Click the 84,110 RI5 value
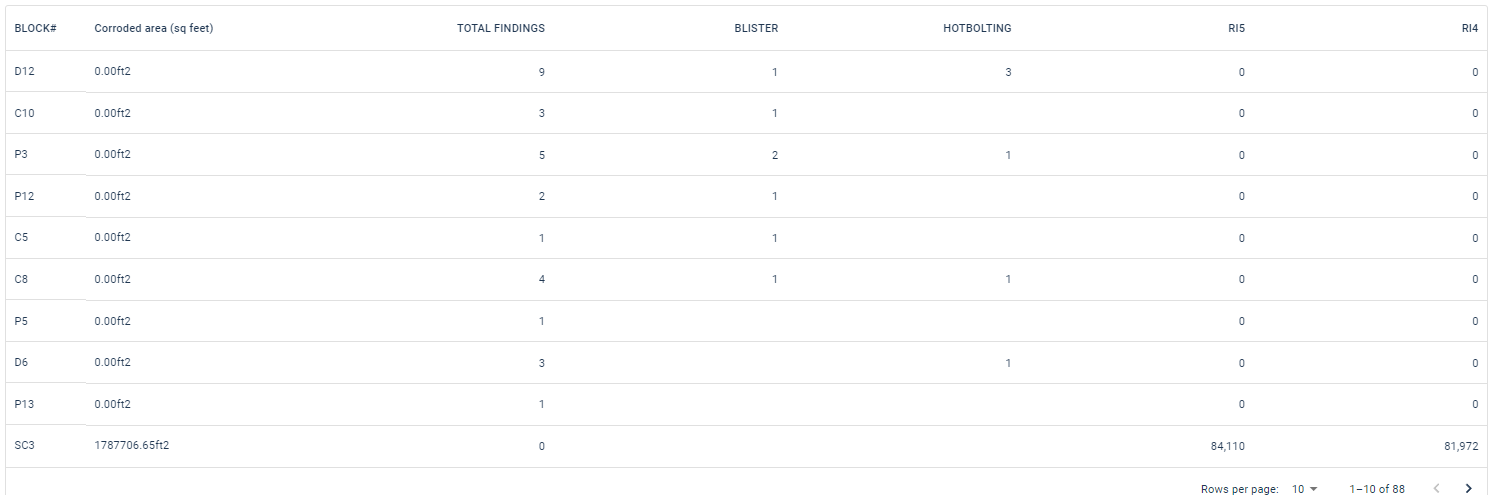The height and width of the screenshot is (495, 1491). click(x=1227, y=446)
